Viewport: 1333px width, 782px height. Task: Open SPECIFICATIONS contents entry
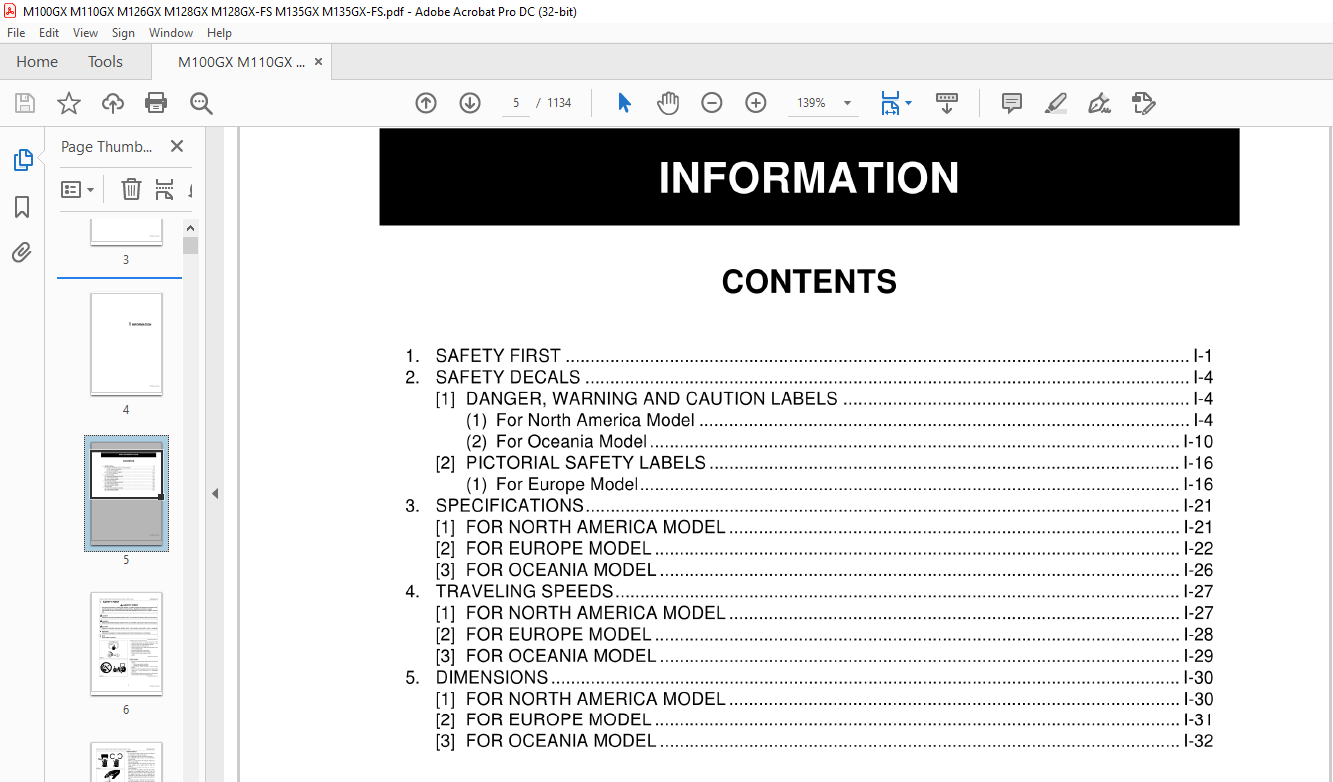point(808,506)
